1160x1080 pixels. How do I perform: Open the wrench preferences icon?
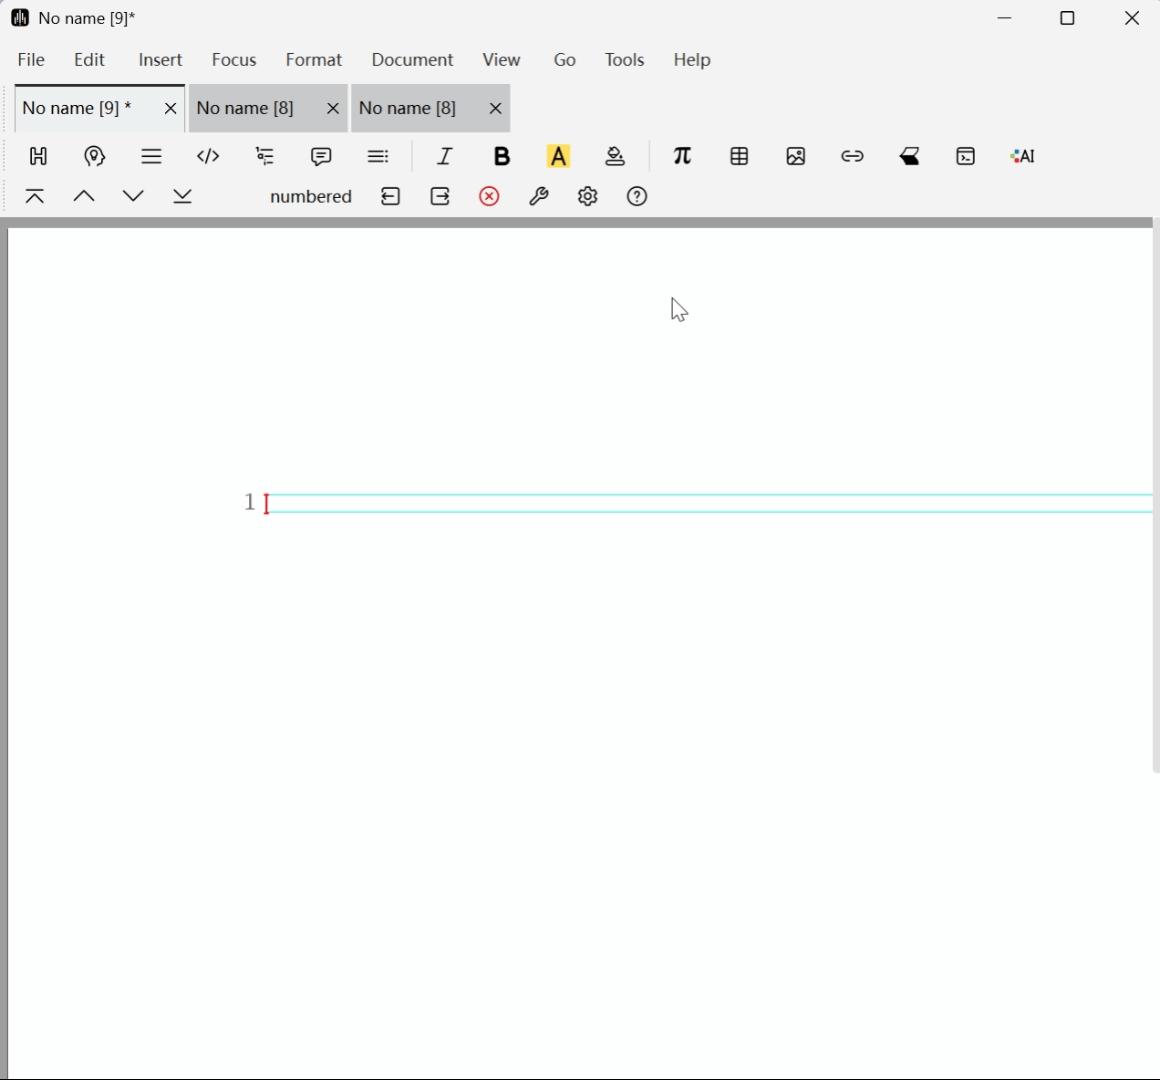click(538, 197)
